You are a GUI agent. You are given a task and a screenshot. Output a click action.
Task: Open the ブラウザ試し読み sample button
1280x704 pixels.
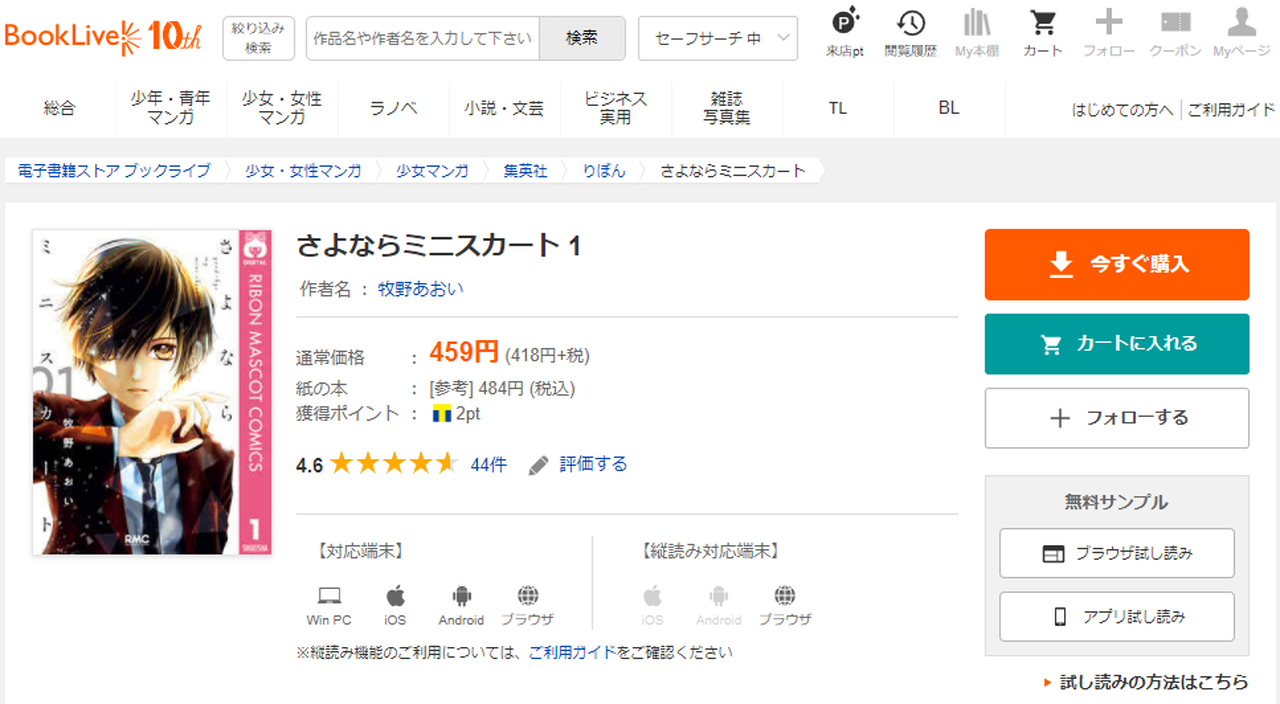(1116, 553)
